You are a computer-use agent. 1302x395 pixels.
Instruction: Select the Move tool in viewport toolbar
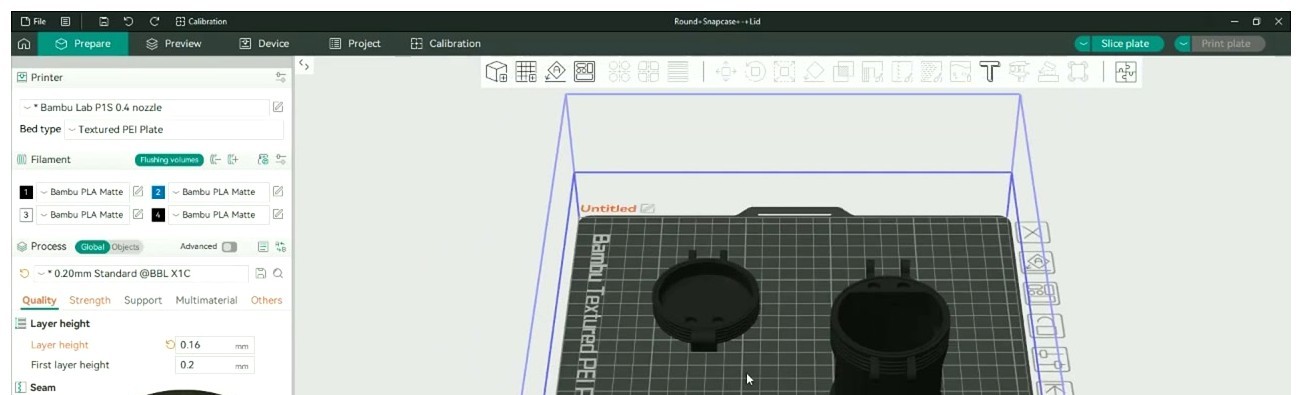tap(726, 71)
